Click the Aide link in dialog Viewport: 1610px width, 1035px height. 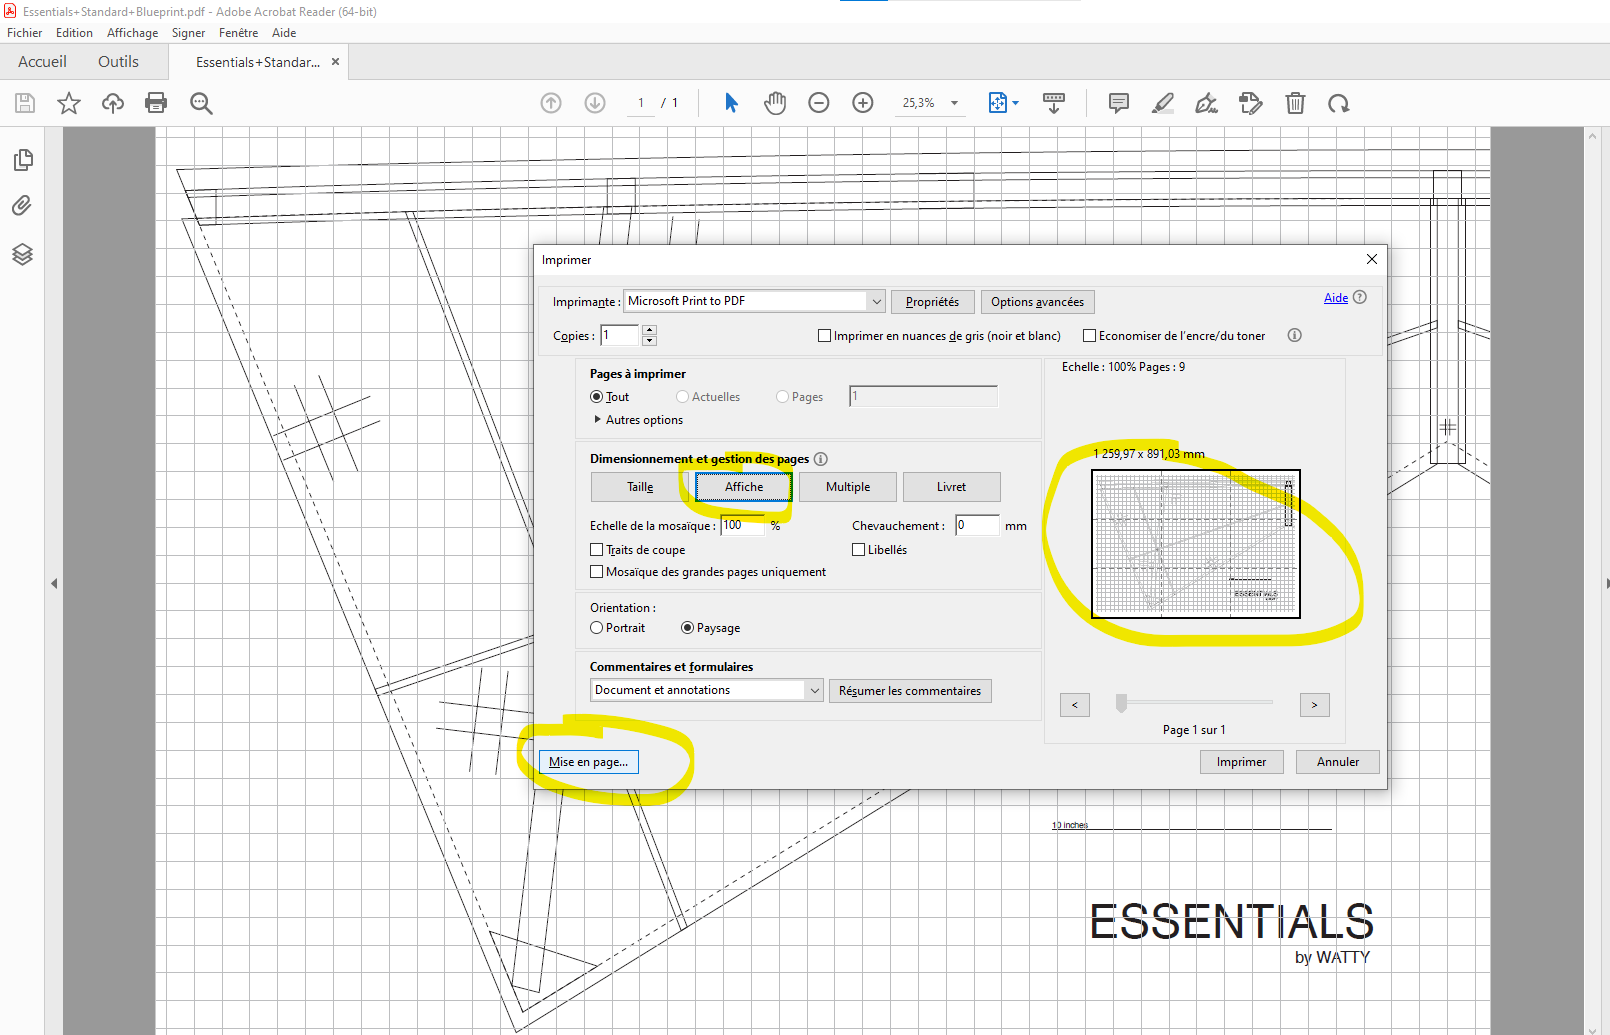click(1336, 298)
